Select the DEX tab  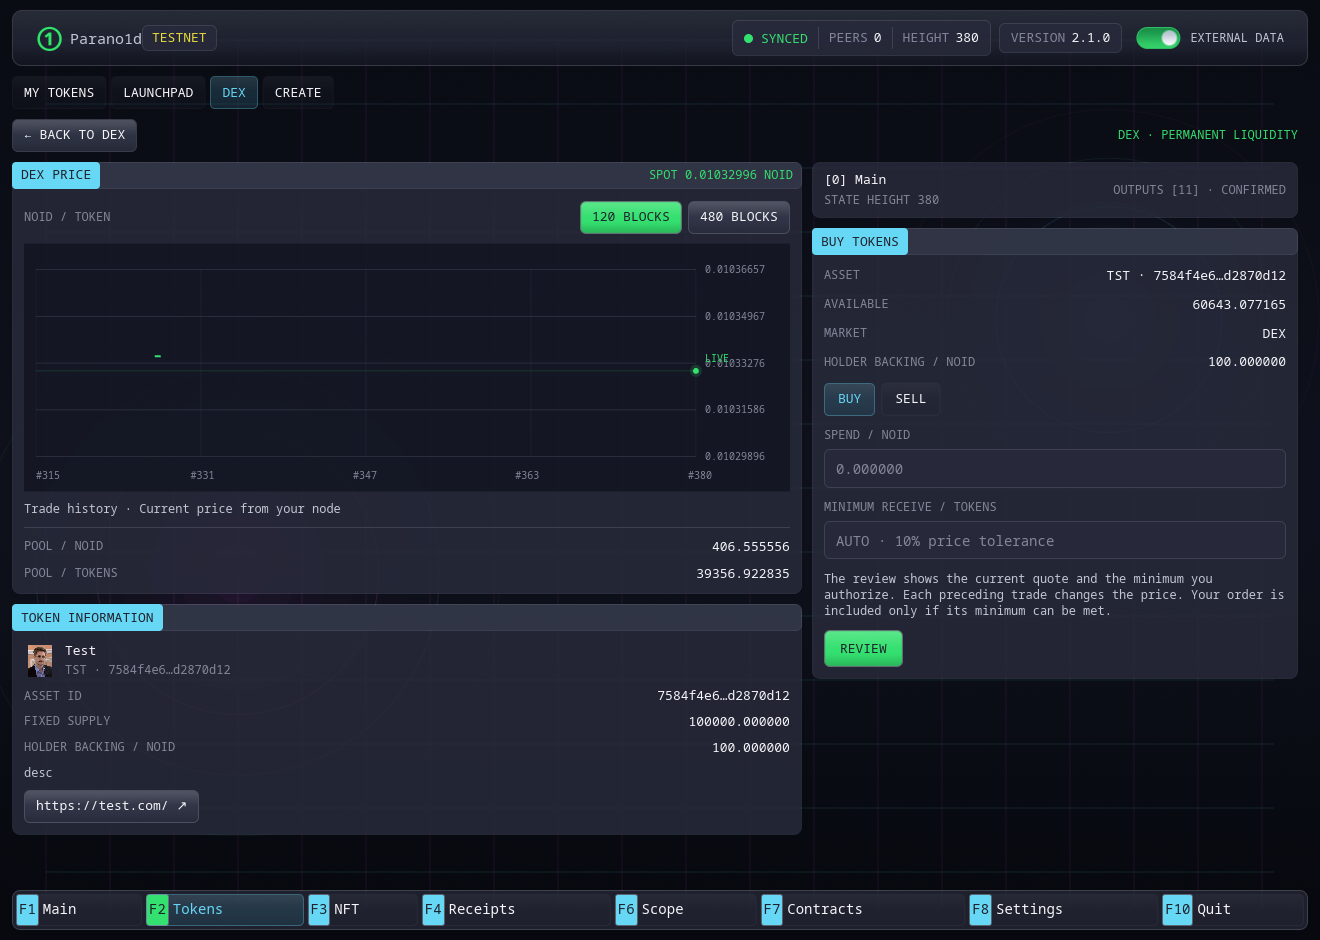[234, 93]
